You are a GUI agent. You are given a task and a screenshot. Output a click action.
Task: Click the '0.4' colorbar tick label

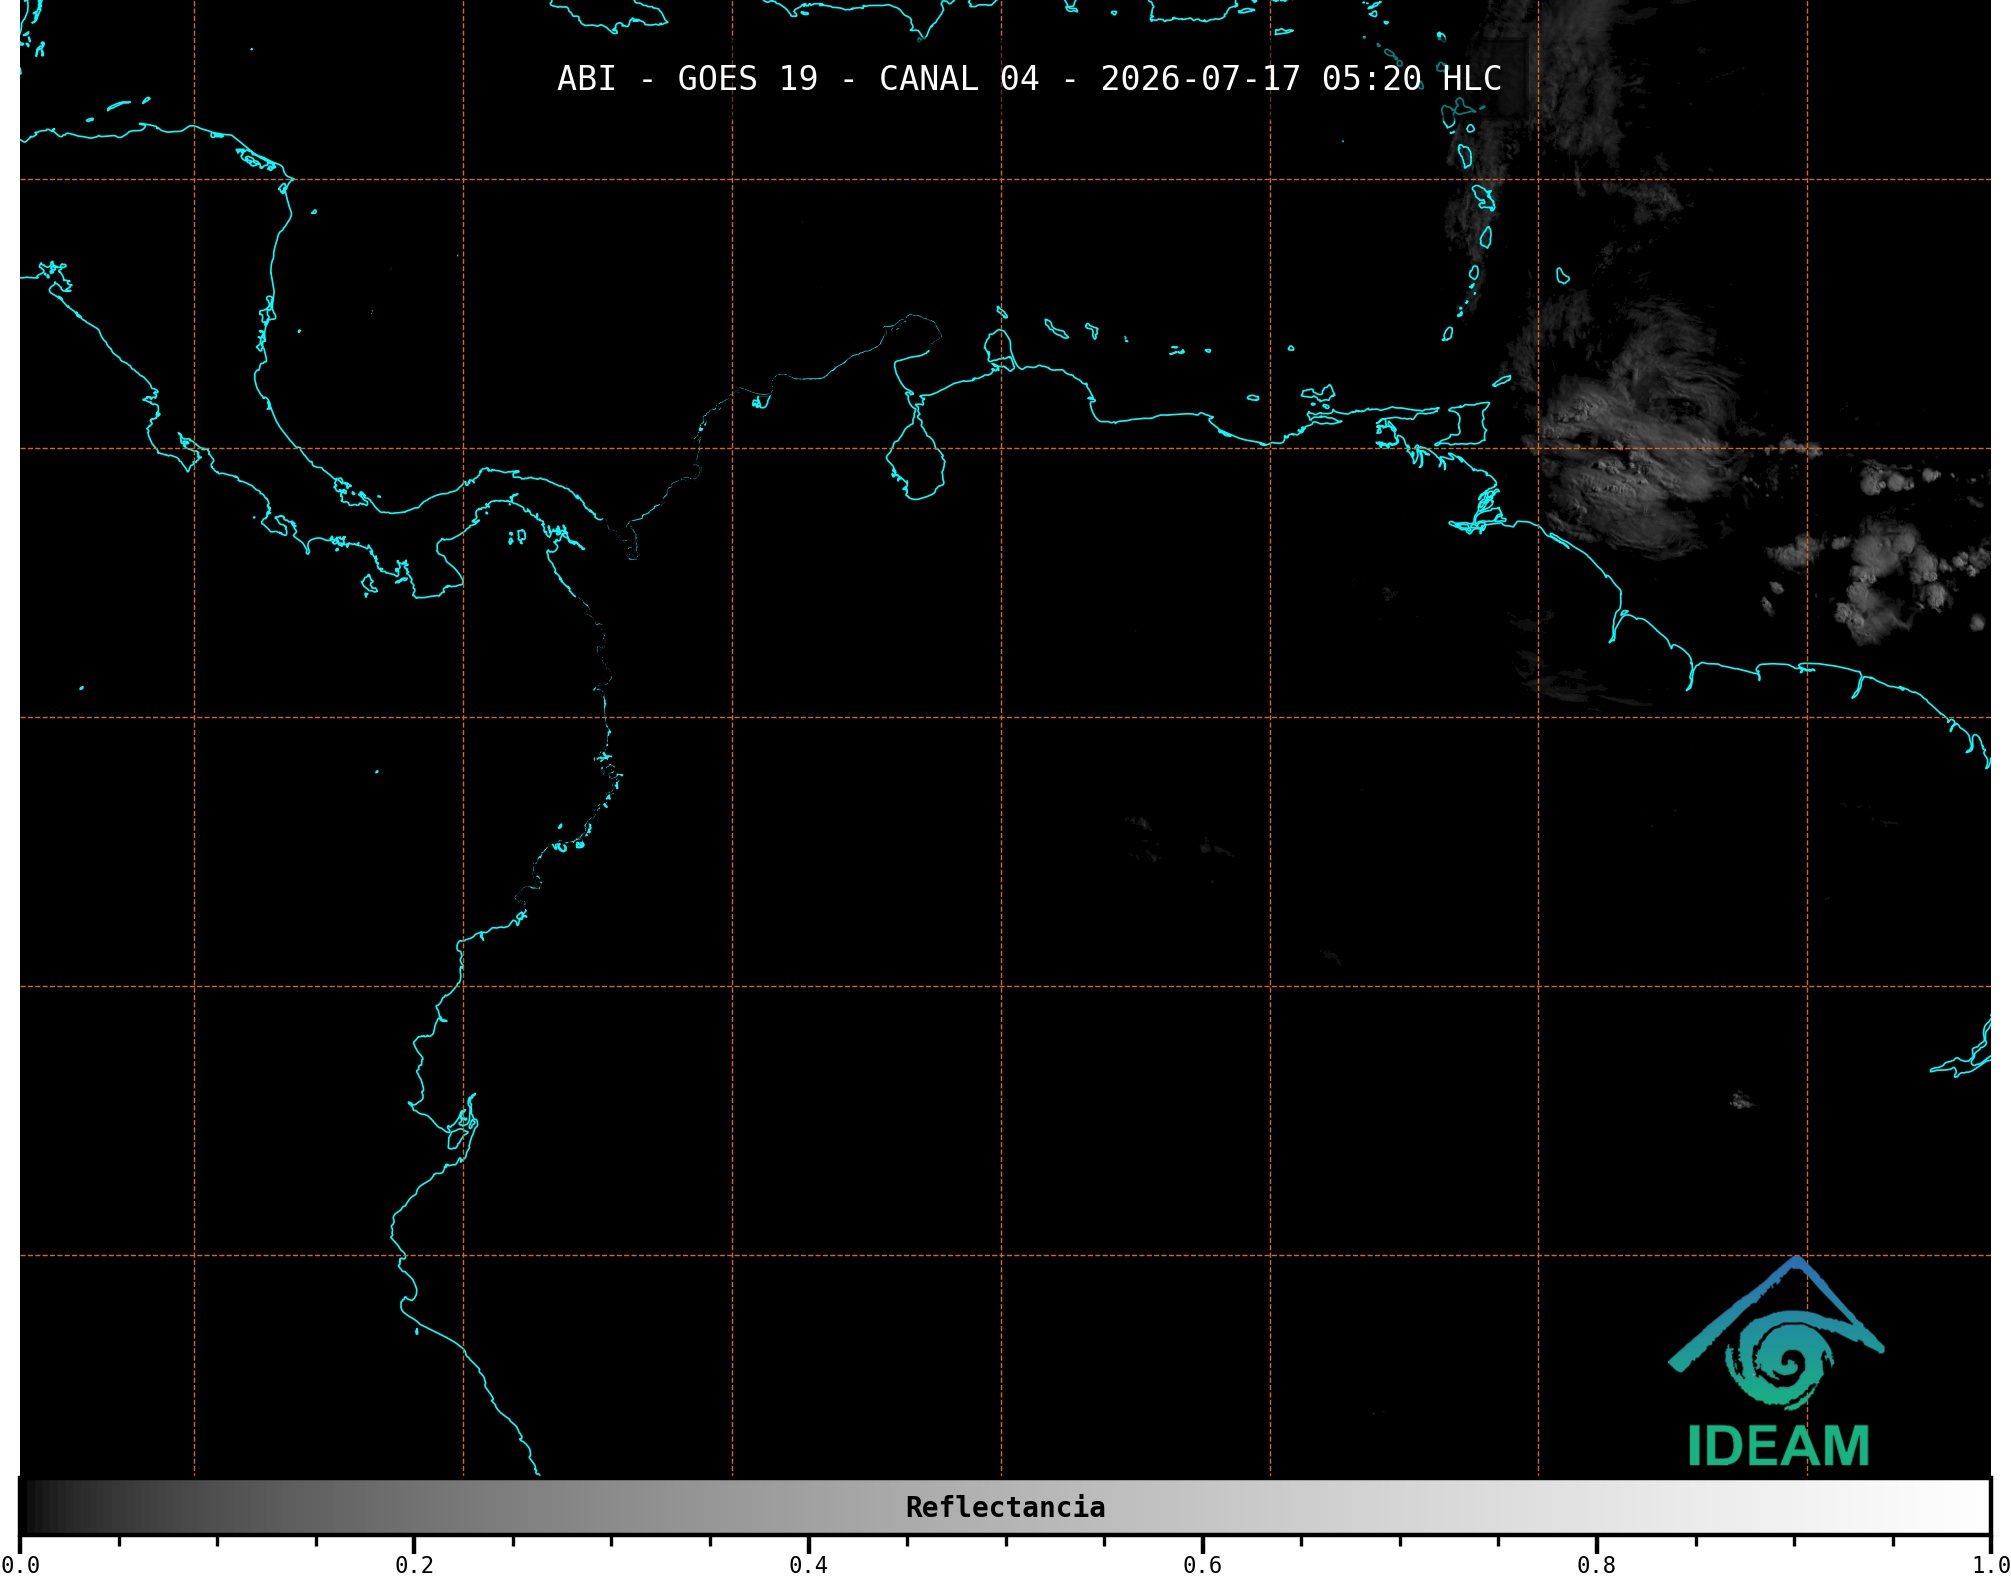pyautogui.click(x=808, y=1565)
